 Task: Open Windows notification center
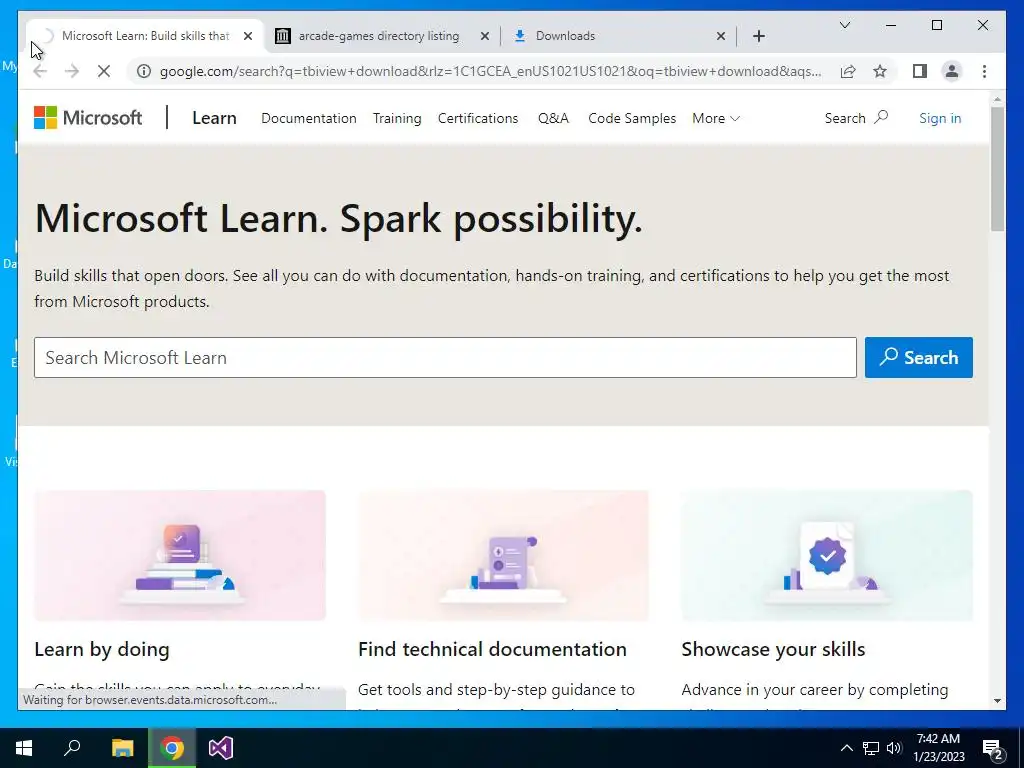click(x=993, y=748)
